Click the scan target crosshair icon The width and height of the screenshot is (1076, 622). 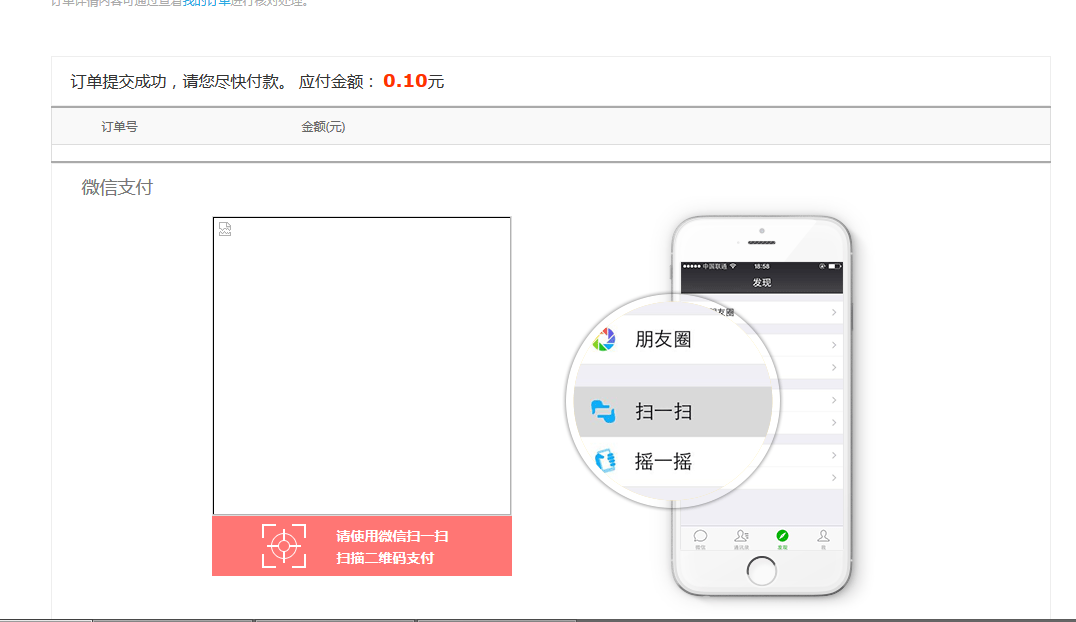tap(284, 546)
